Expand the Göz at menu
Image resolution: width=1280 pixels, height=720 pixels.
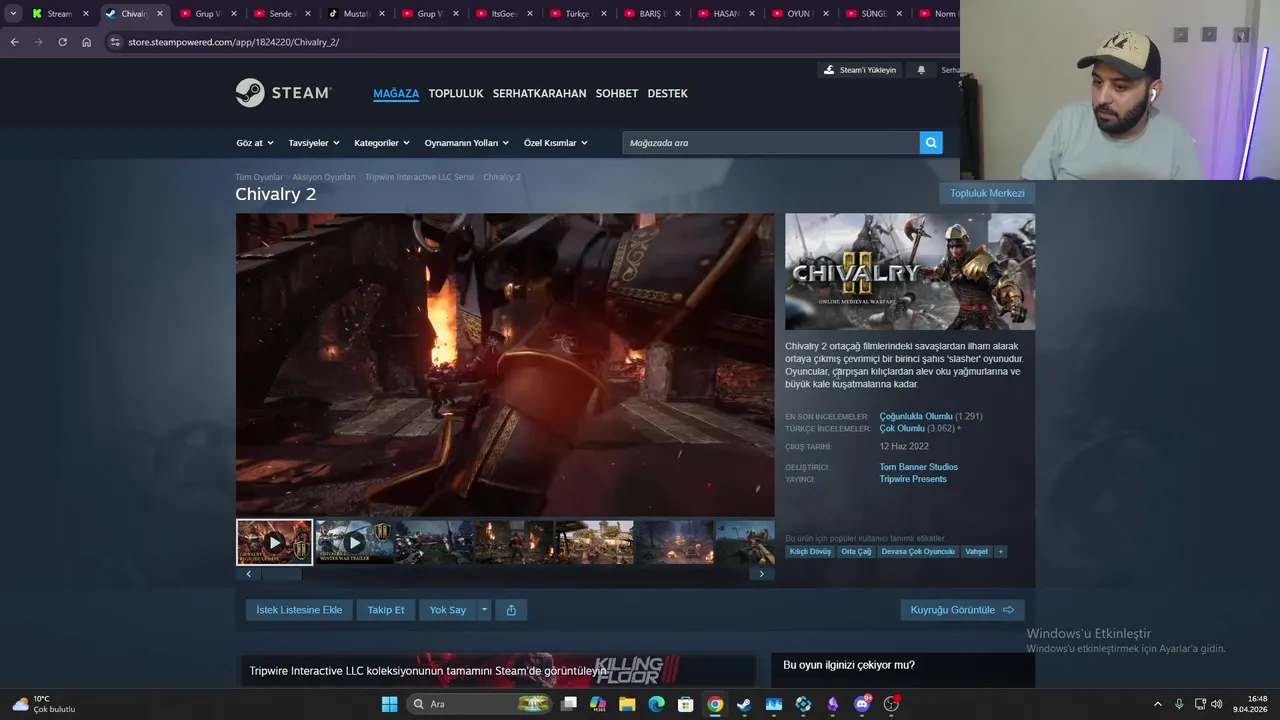(255, 143)
